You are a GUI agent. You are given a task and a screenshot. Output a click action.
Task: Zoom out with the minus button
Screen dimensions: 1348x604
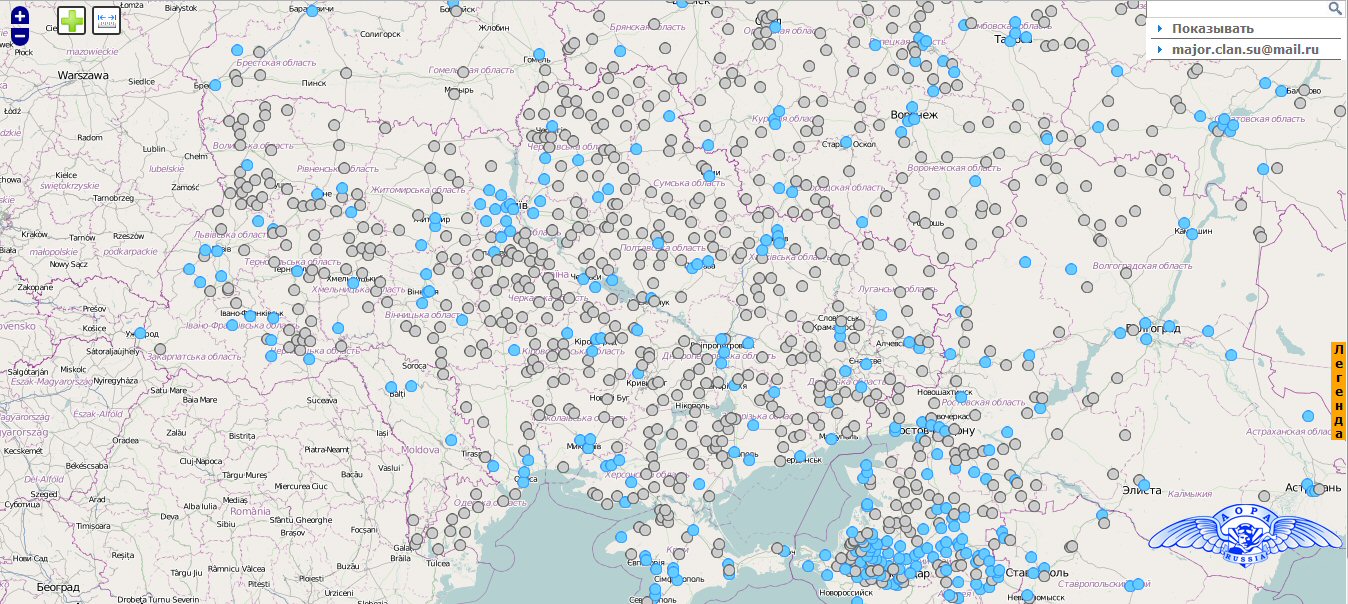click(20, 37)
